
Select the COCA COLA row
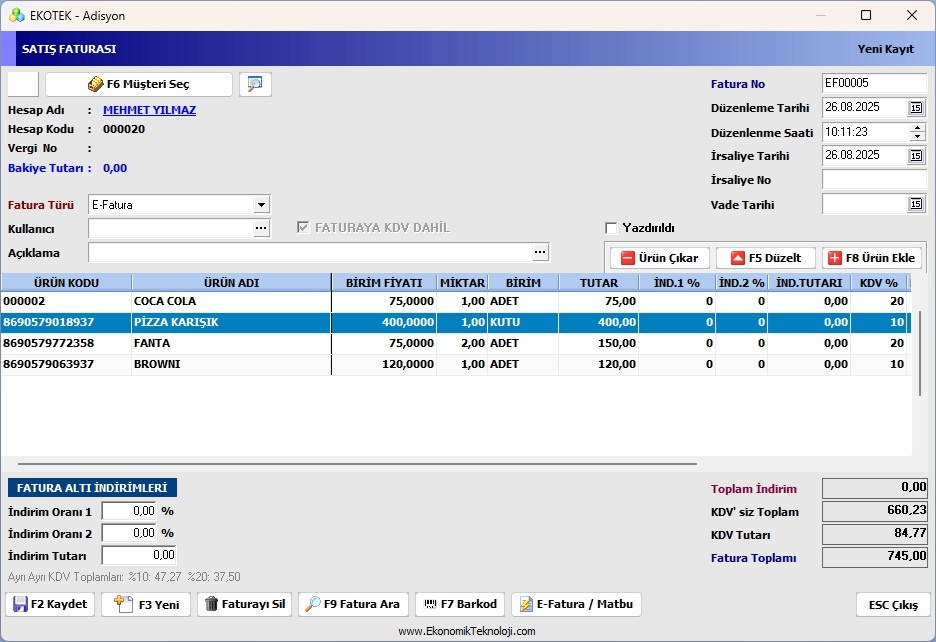[x=455, y=302]
